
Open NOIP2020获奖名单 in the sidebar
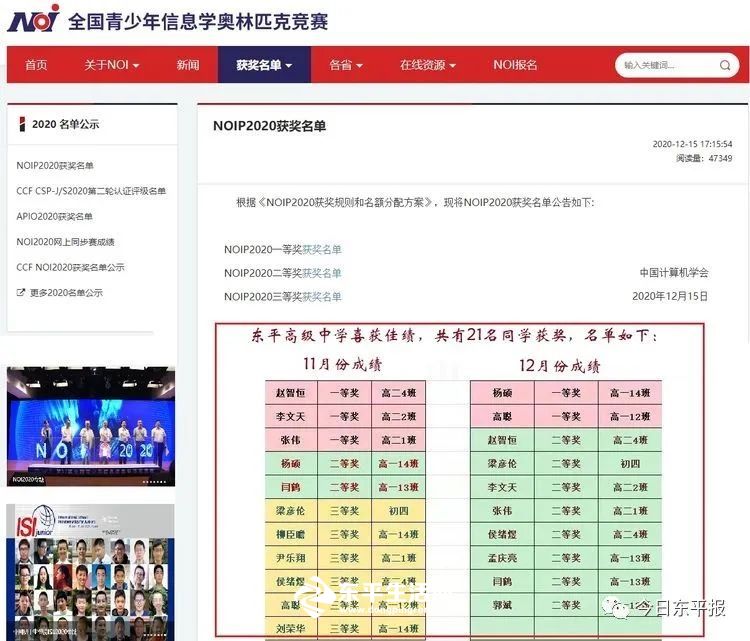click(55, 166)
